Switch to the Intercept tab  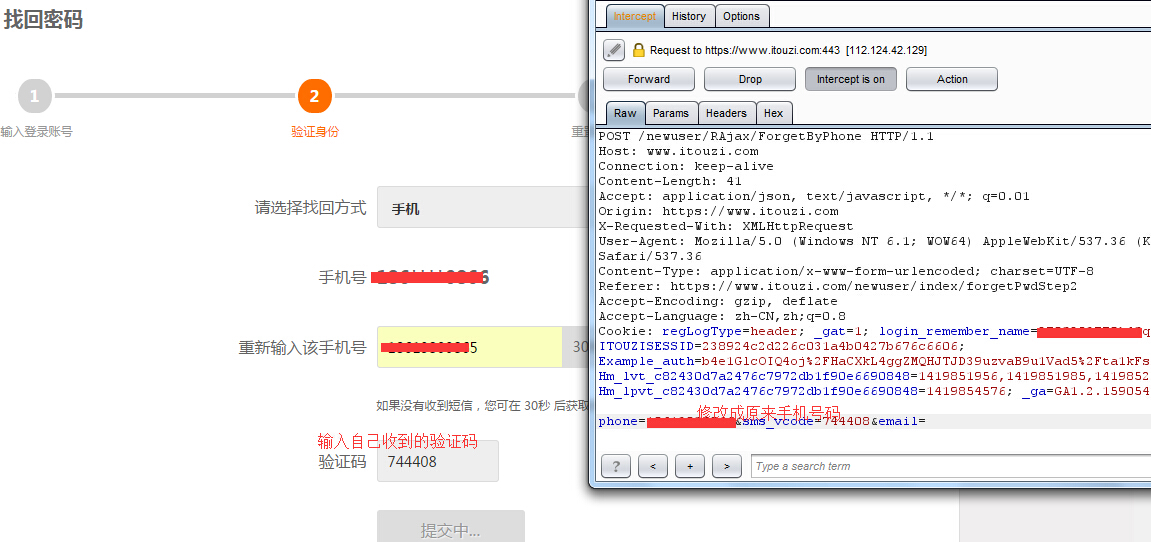click(x=635, y=16)
